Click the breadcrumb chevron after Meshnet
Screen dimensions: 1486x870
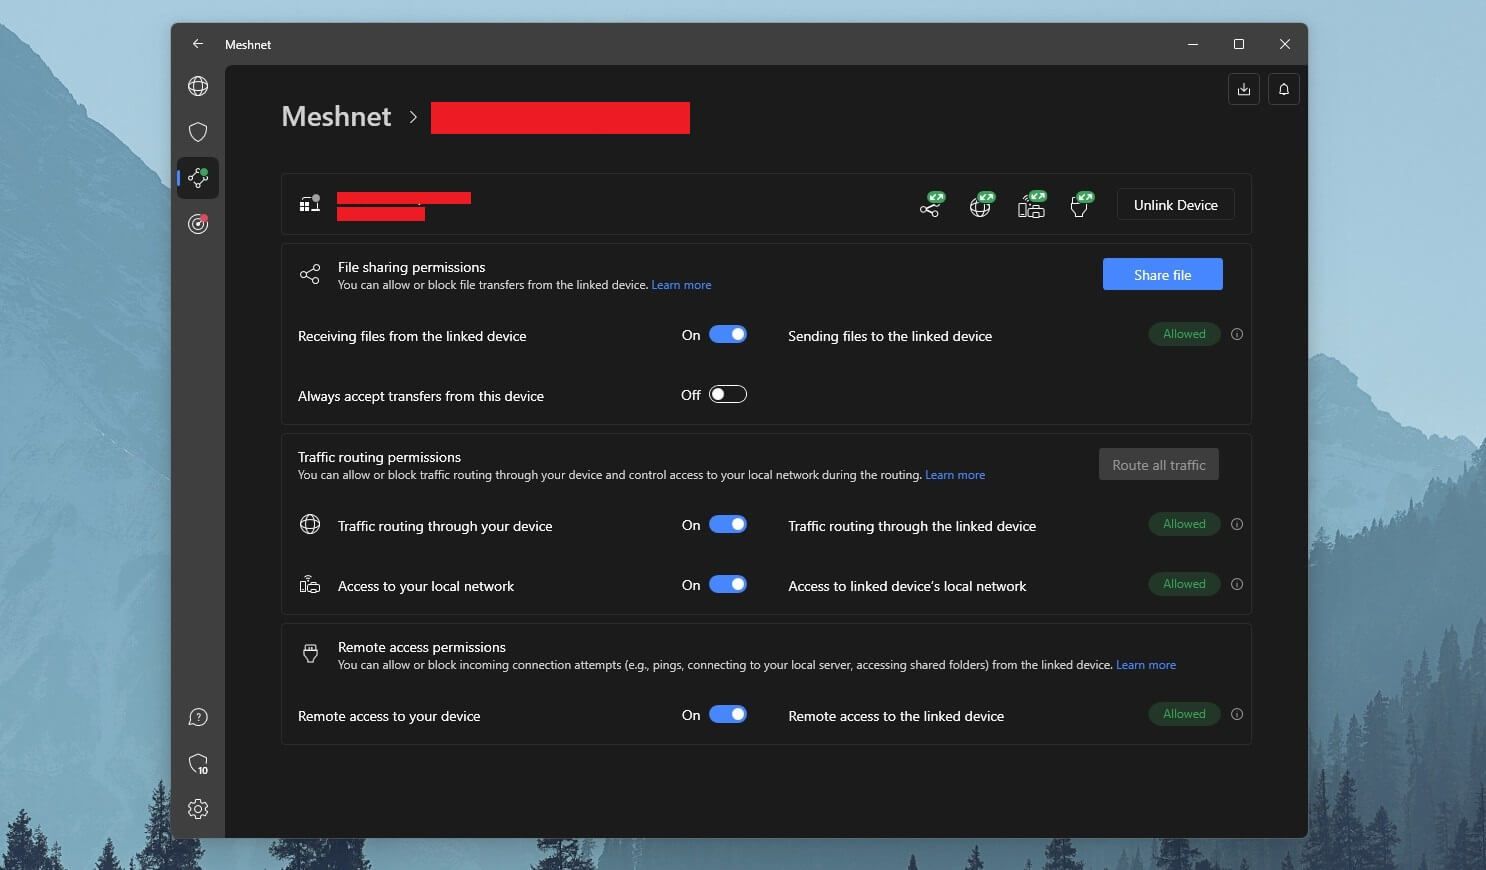413,117
